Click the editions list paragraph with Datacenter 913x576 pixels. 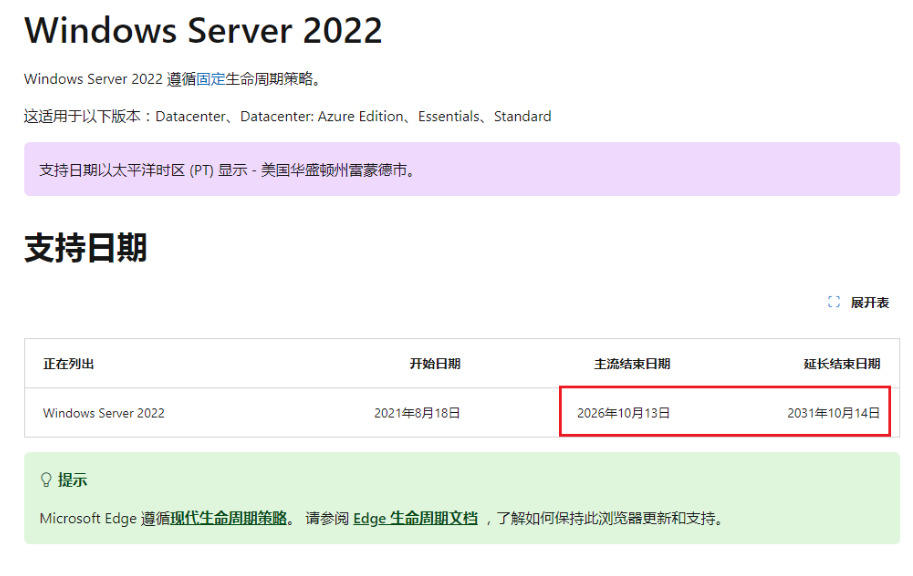(x=287, y=116)
